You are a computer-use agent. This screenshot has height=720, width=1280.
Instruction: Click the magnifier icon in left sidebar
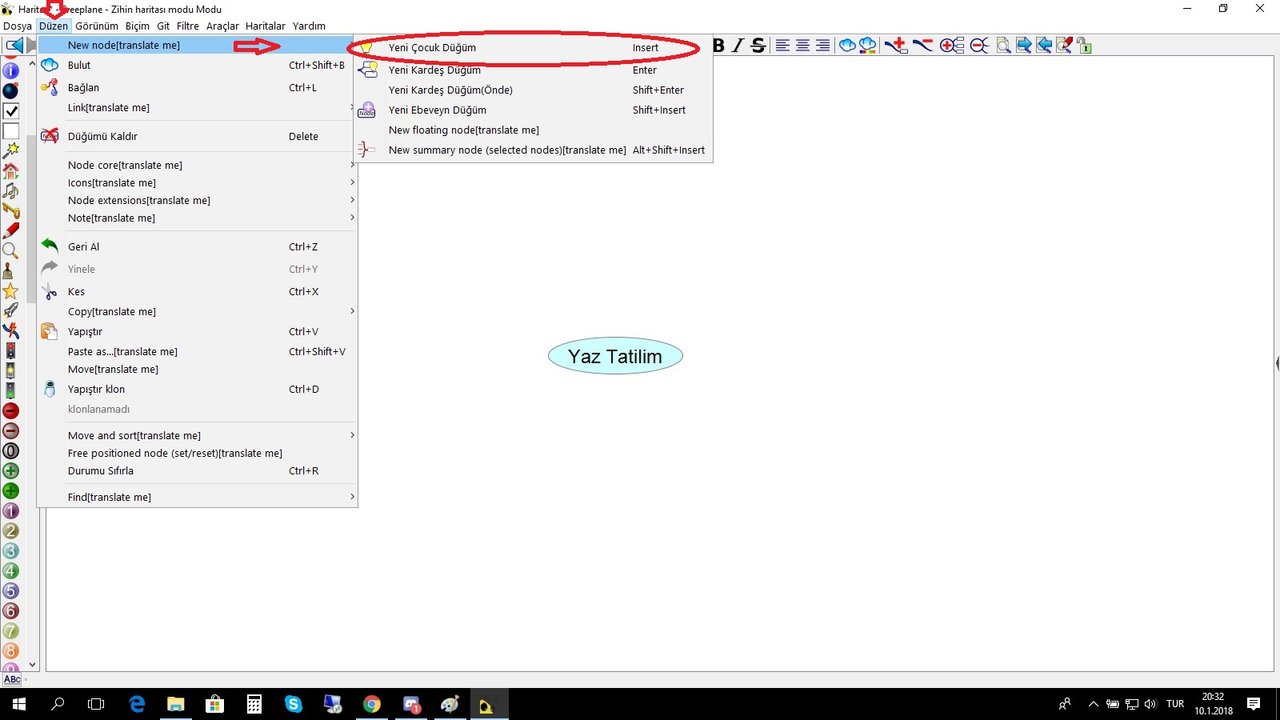click(x=10, y=250)
